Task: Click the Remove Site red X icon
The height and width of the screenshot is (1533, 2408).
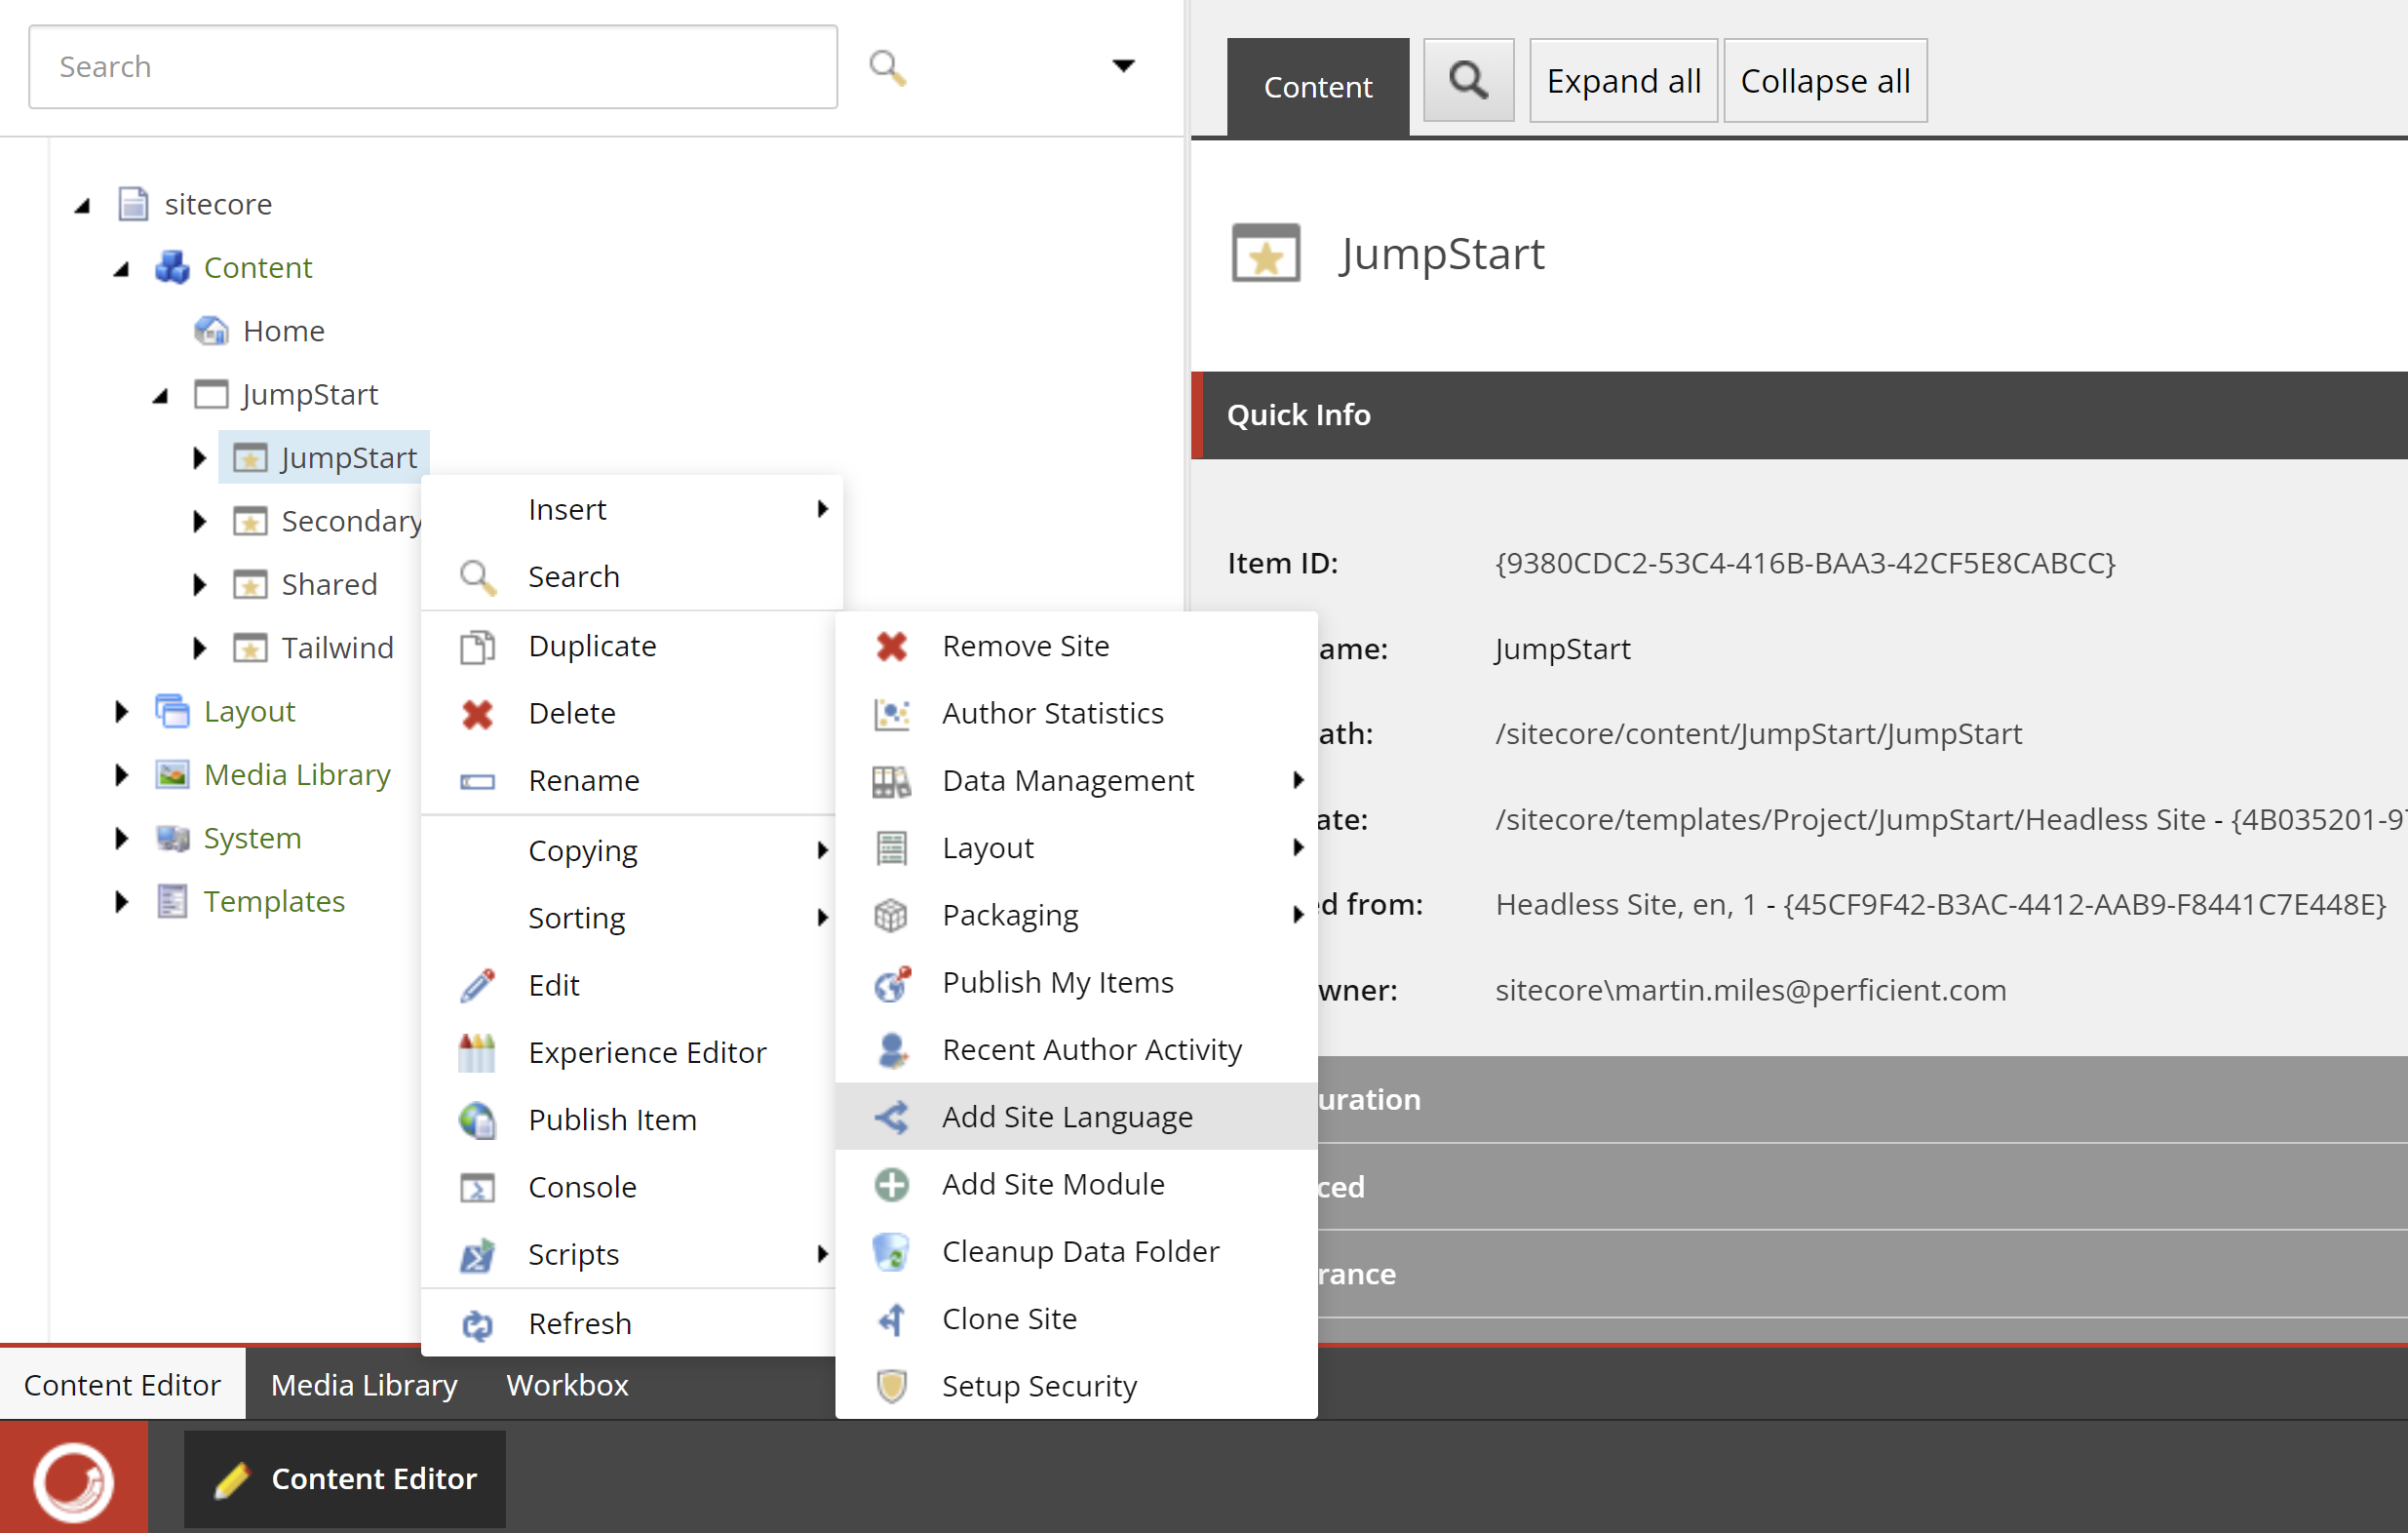Action: [x=891, y=646]
